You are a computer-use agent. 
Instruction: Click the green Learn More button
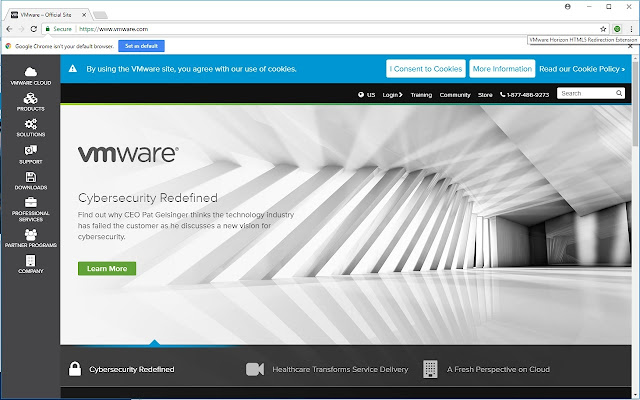click(107, 268)
